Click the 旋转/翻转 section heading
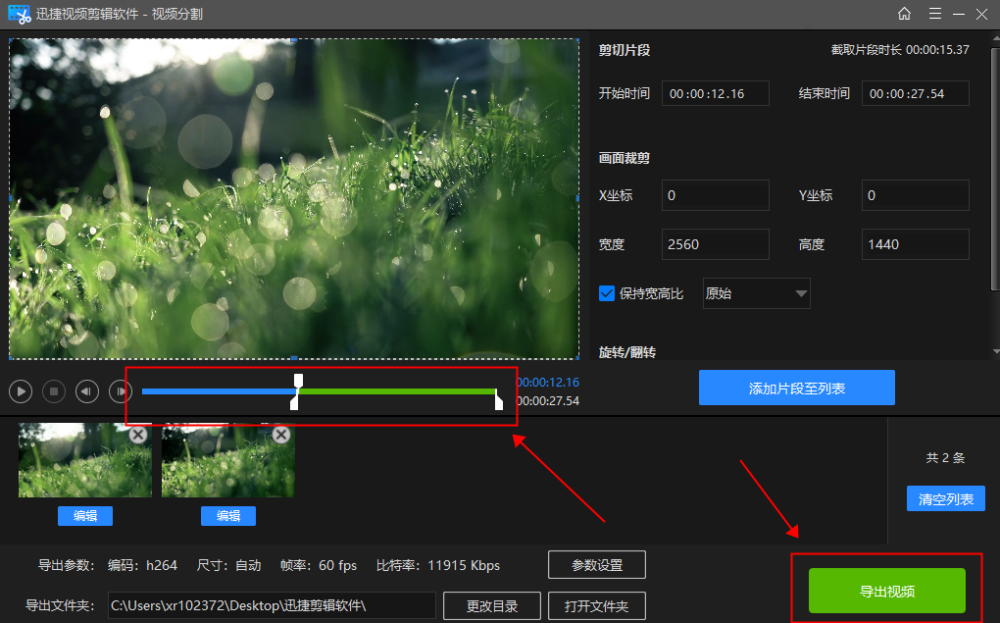 628,352
